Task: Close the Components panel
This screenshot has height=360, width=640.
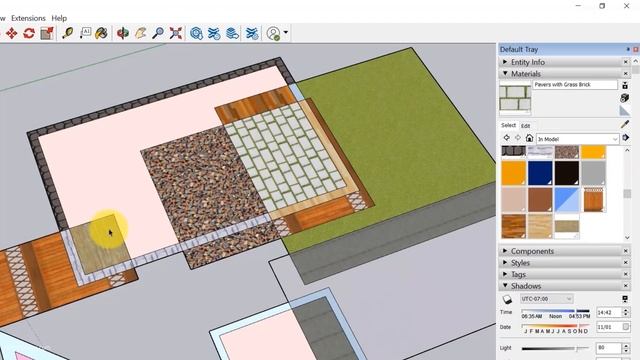Action: click(625, 251)
